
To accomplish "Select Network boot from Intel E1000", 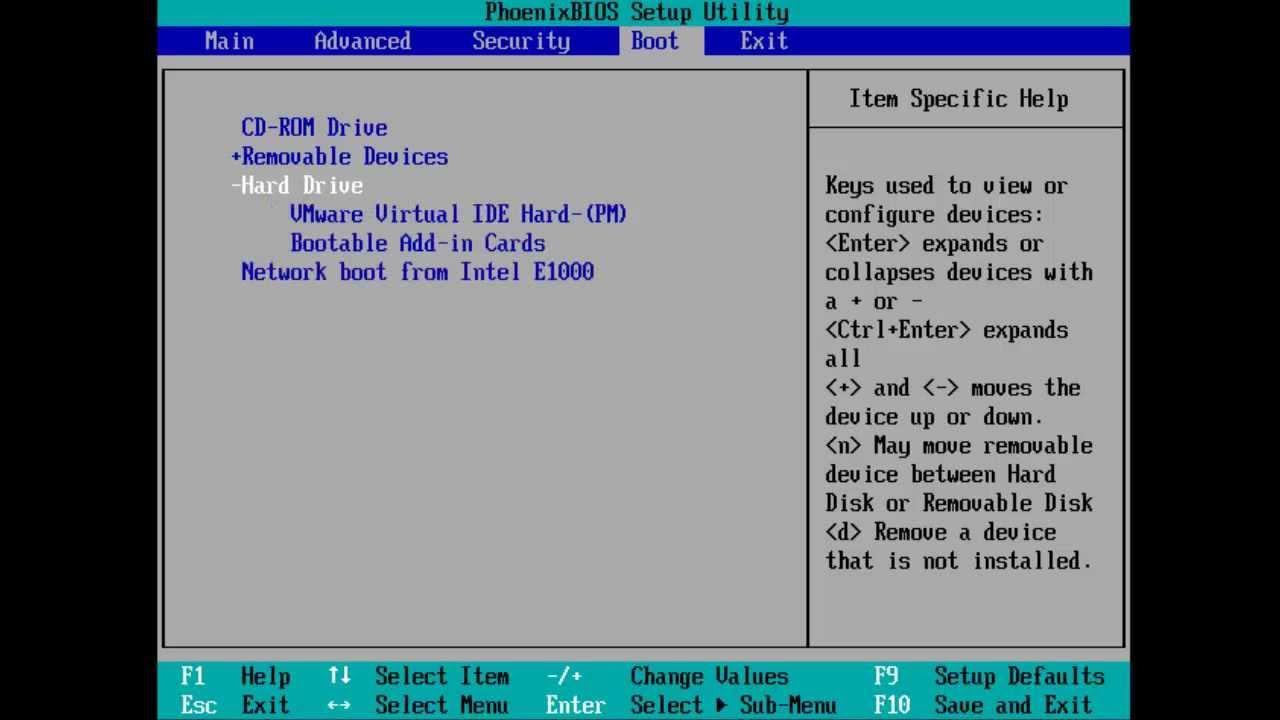I will coord(418,272).
